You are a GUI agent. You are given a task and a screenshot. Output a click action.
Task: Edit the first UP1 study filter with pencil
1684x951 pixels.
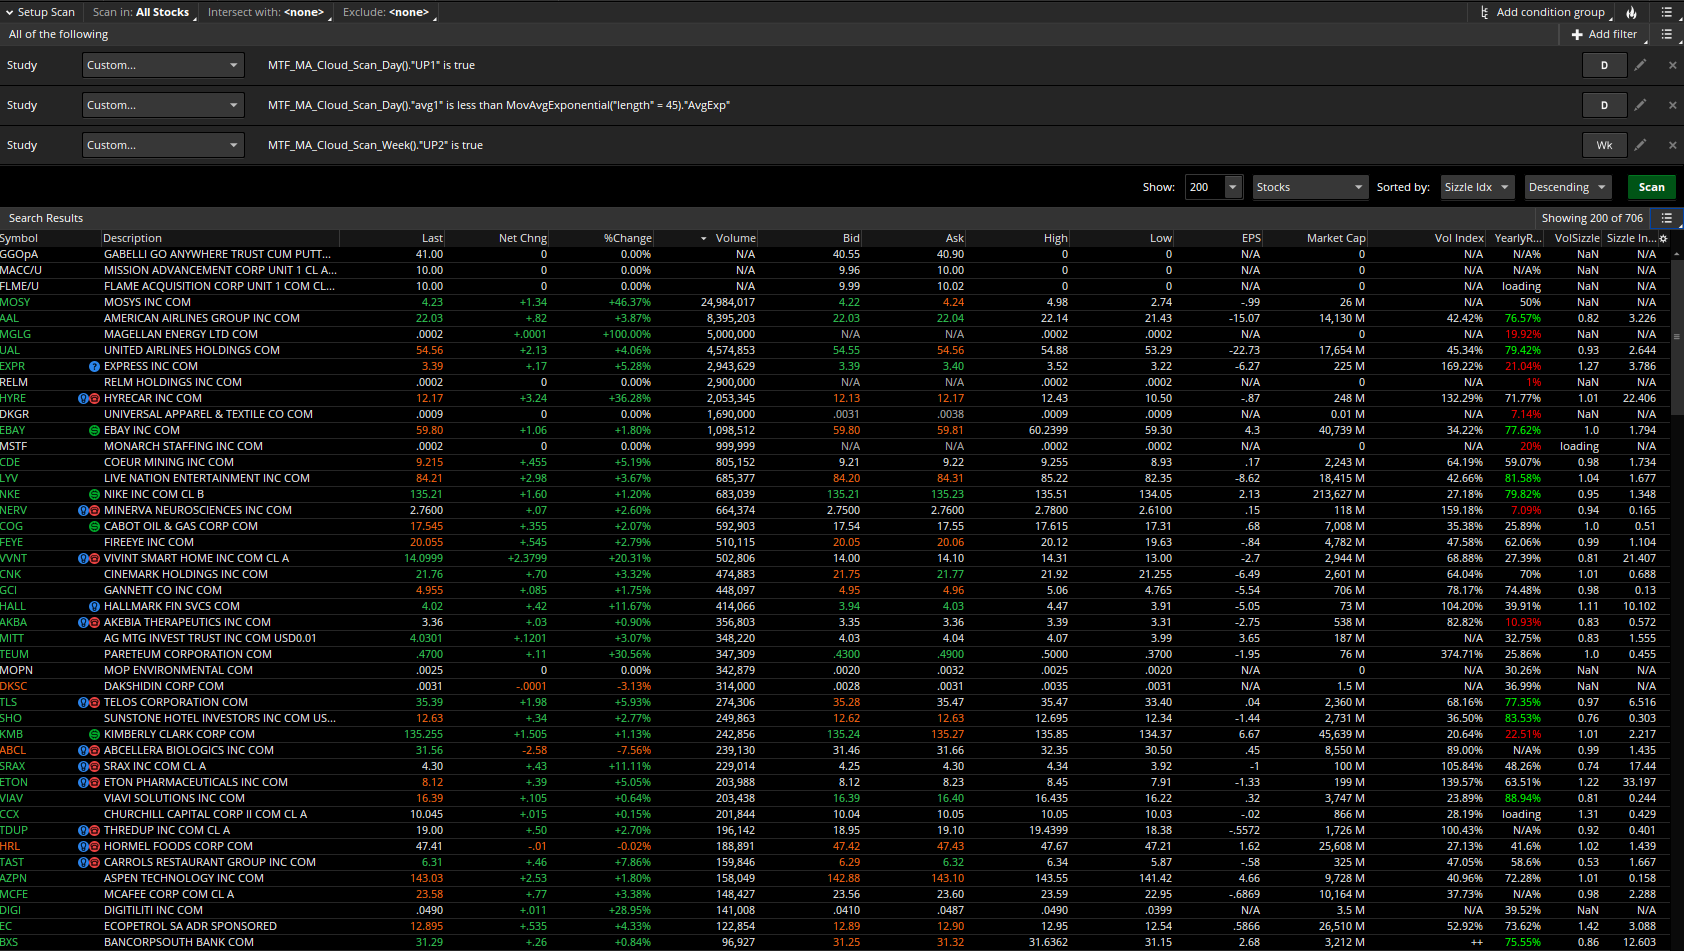click(x=1640, y=65)
